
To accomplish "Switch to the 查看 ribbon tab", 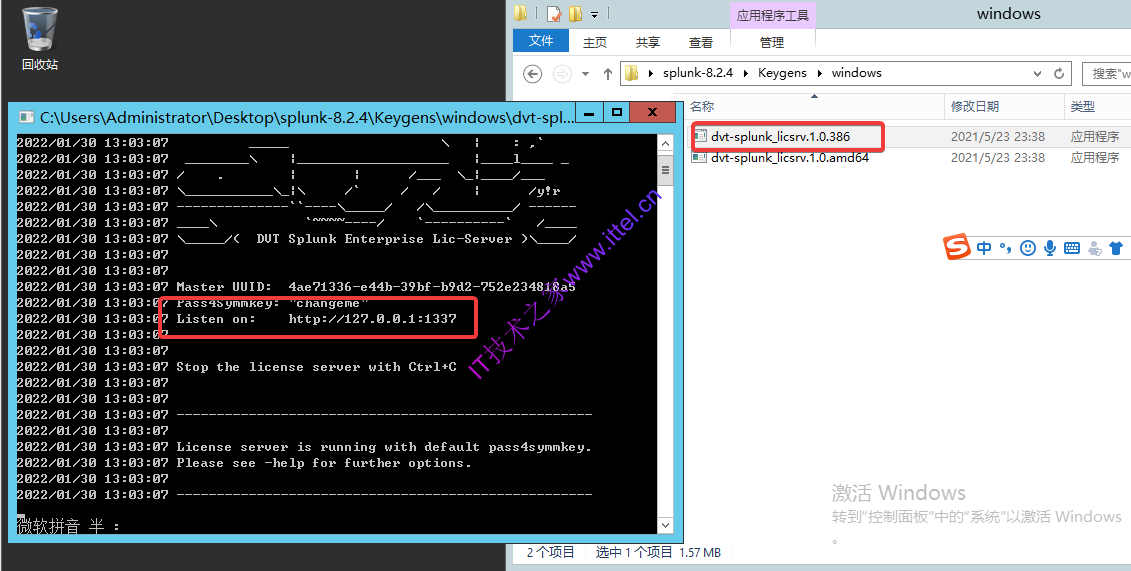I will point(700,43).
